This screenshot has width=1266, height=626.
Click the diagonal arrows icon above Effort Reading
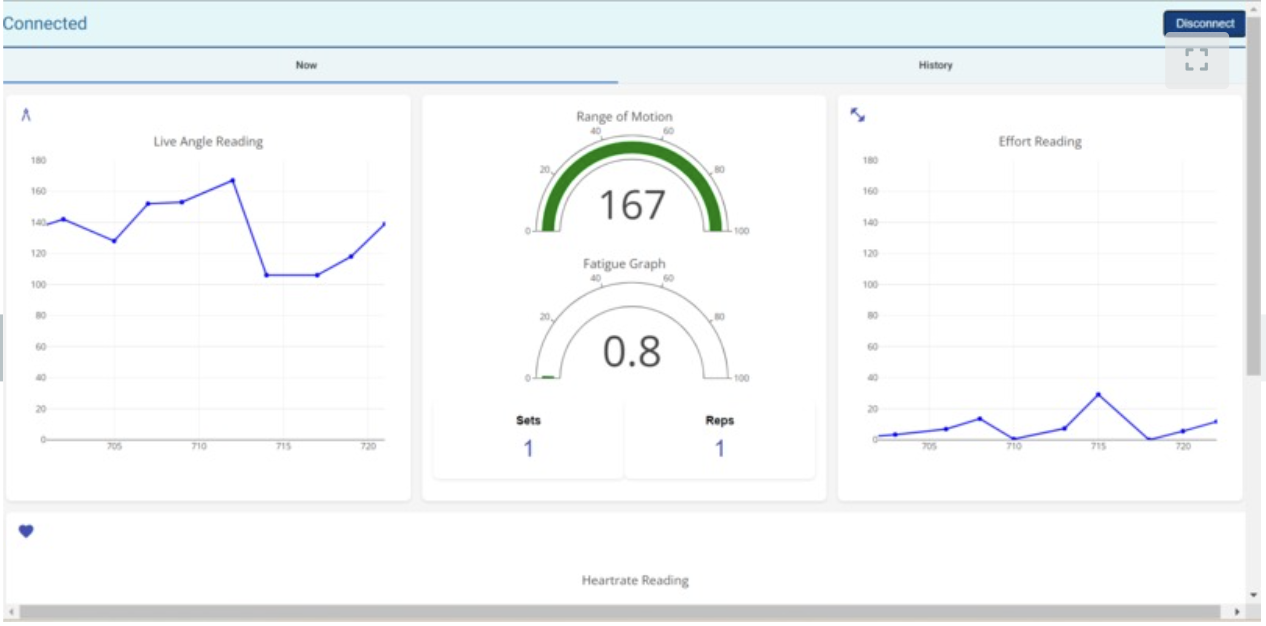pyautogui.click(x=857, y=115)
